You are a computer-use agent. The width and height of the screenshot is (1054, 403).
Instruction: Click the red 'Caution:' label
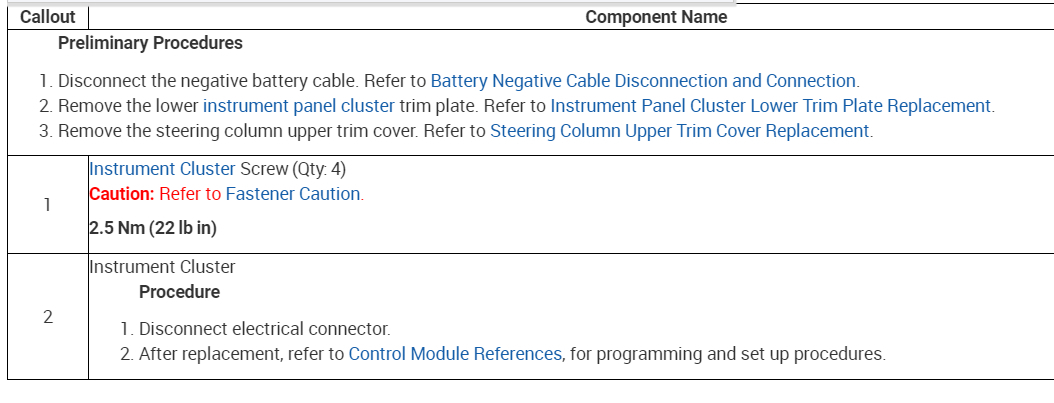coord(121,194)
